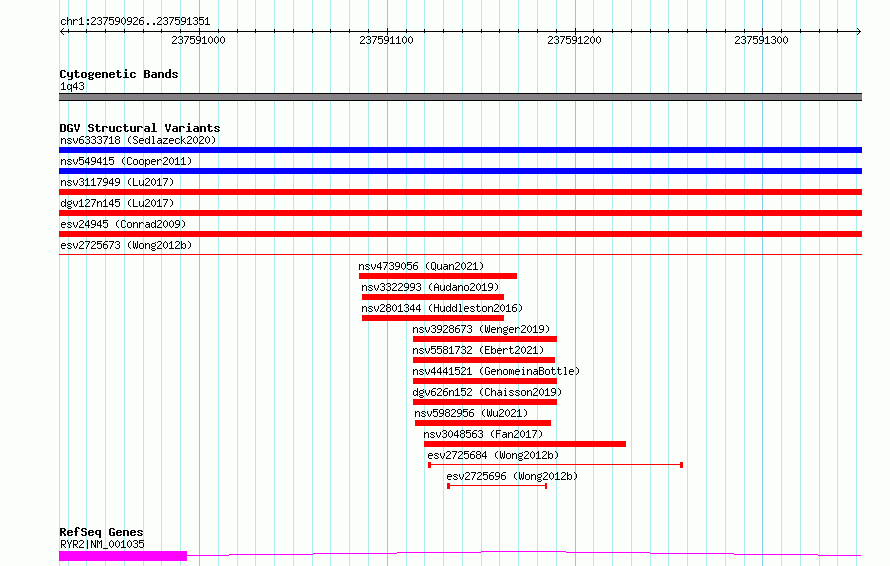Click the left arrow end of ruler
890x566 pixels.
62,32
